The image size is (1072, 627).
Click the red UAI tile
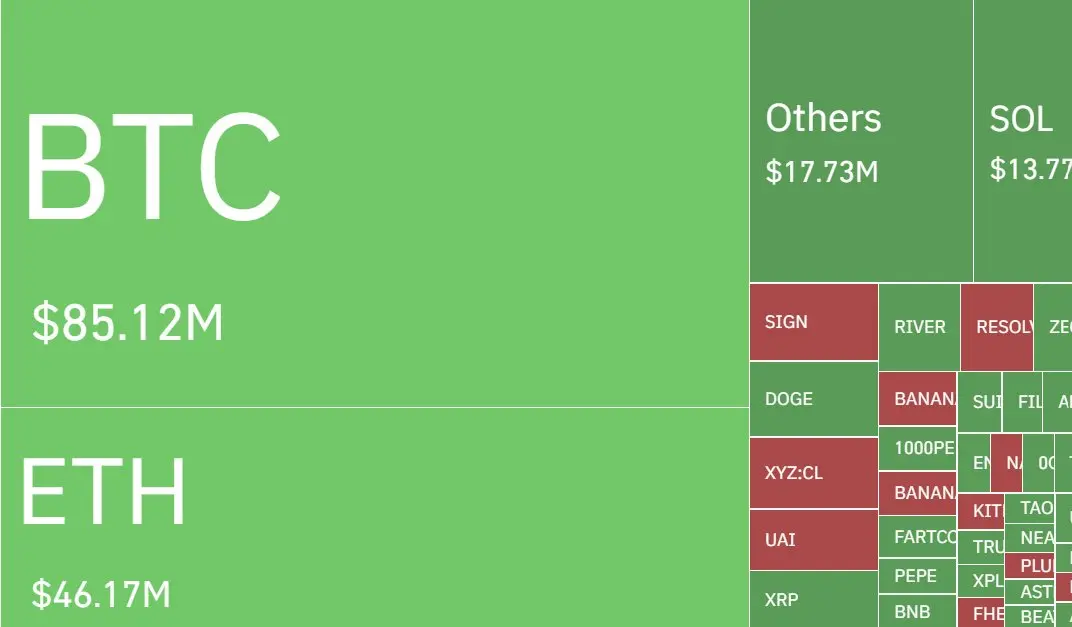[814, 539]
